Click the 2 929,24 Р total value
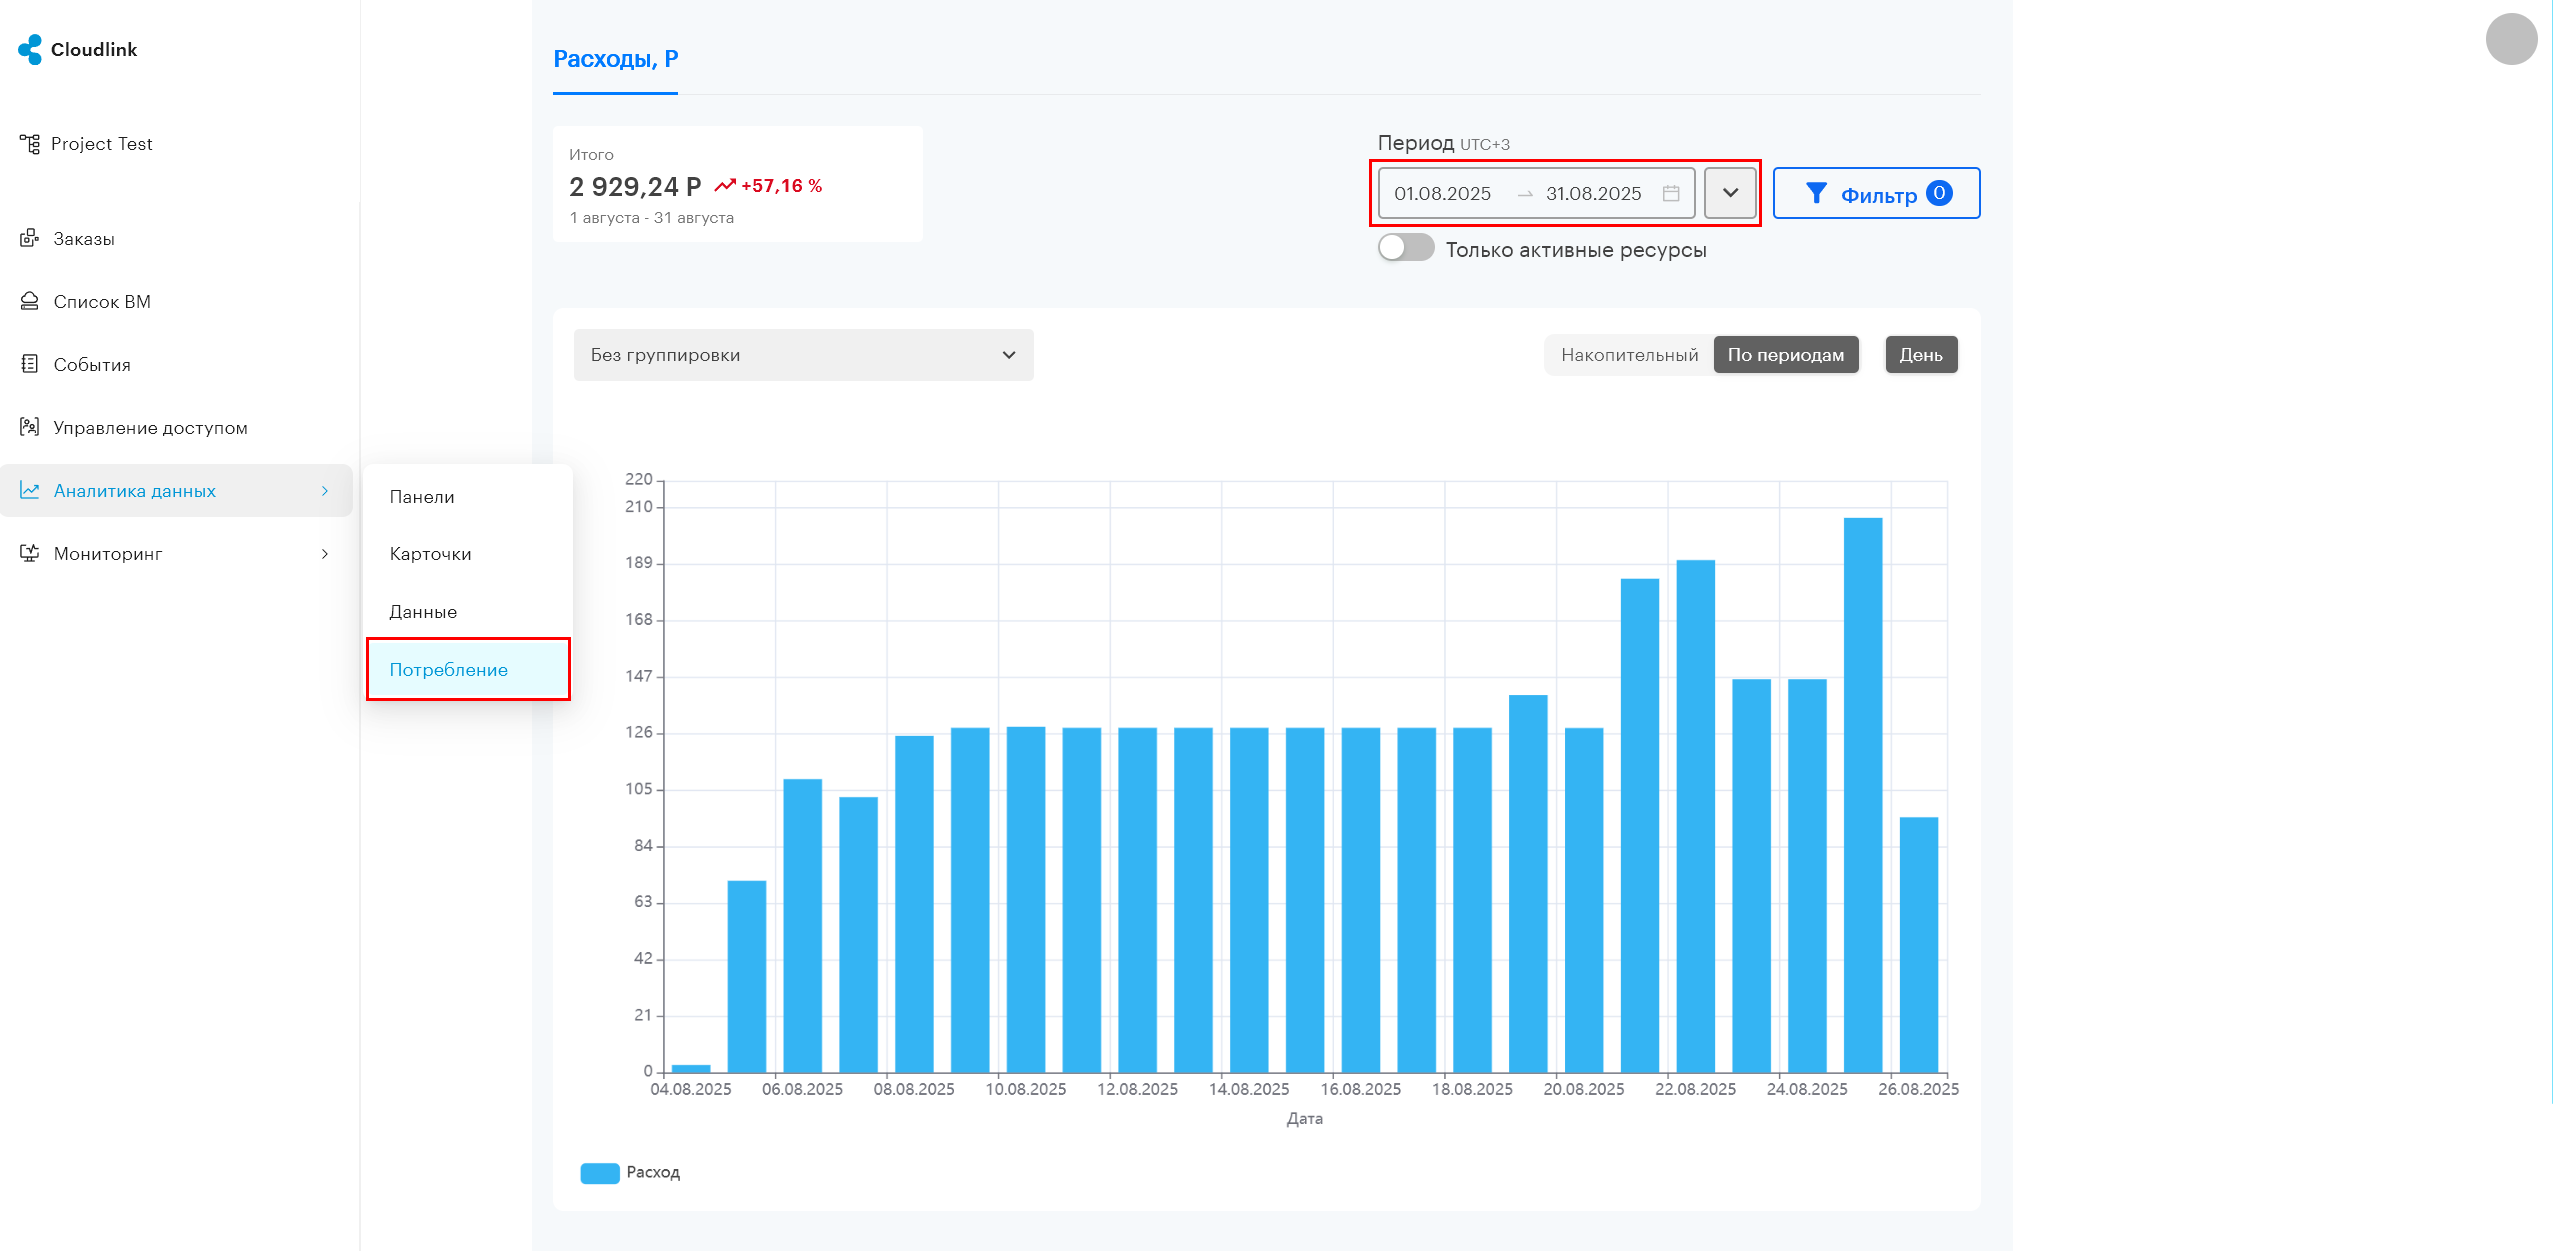The image size is (2553, 1251). click(635, 186)
